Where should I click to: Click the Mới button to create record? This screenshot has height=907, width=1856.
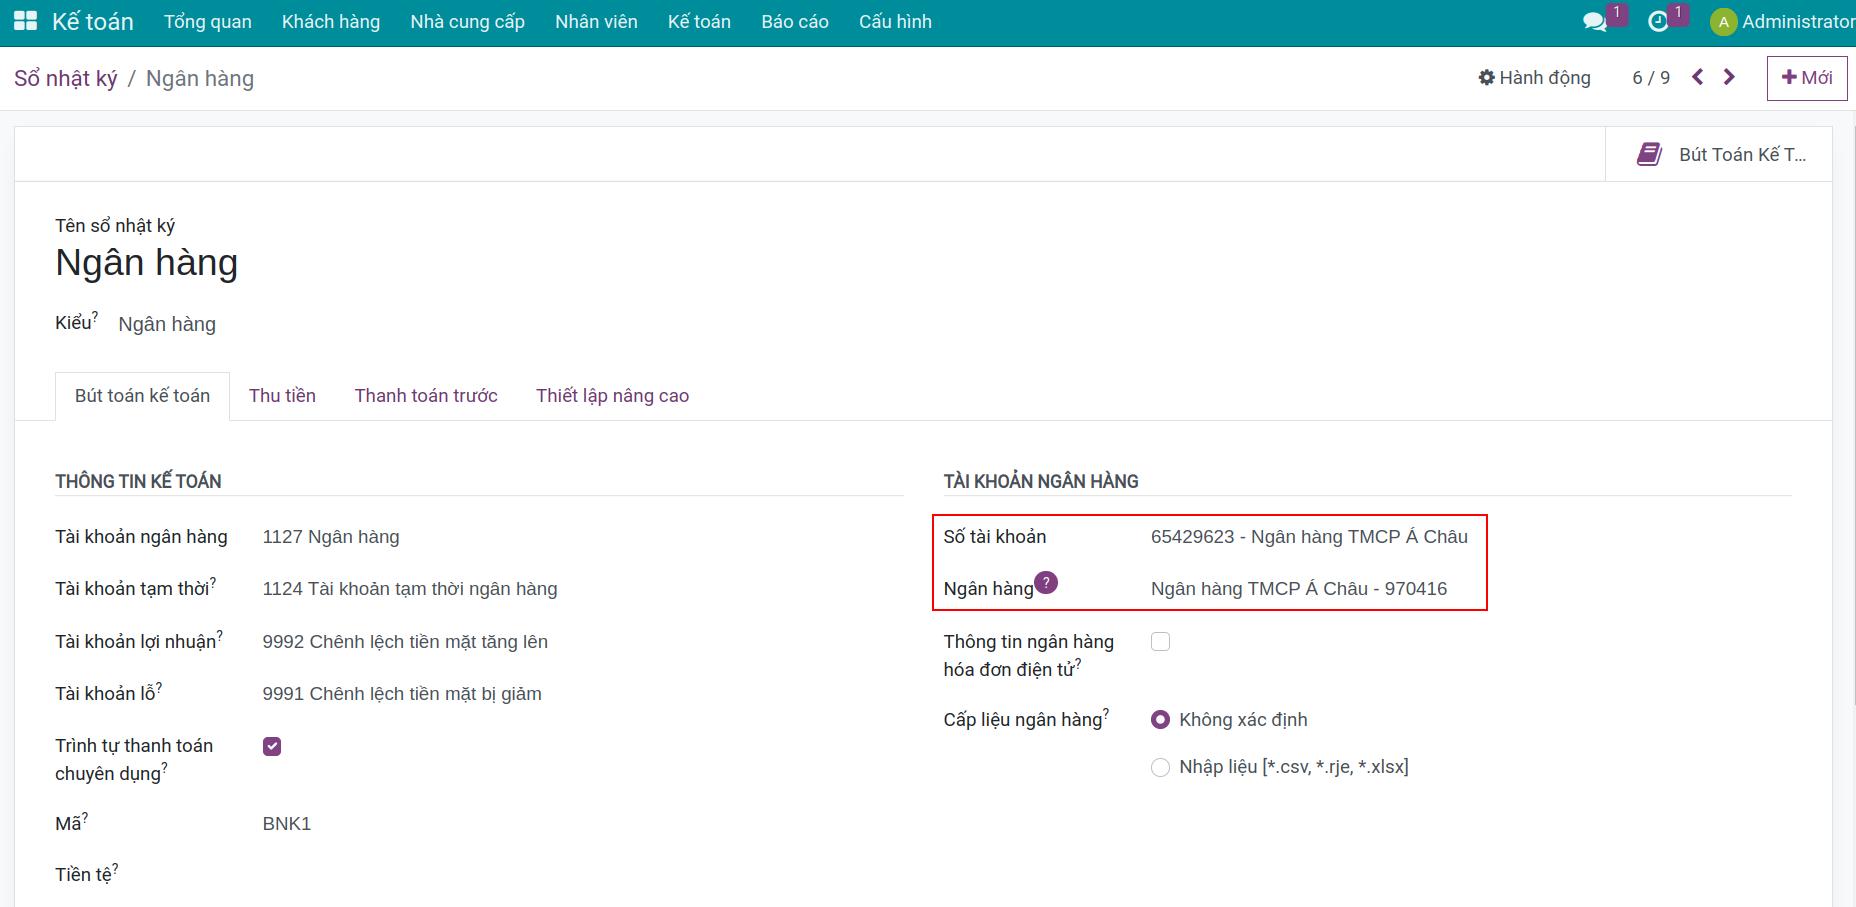pyautogui.click(x=1807, y=78)
